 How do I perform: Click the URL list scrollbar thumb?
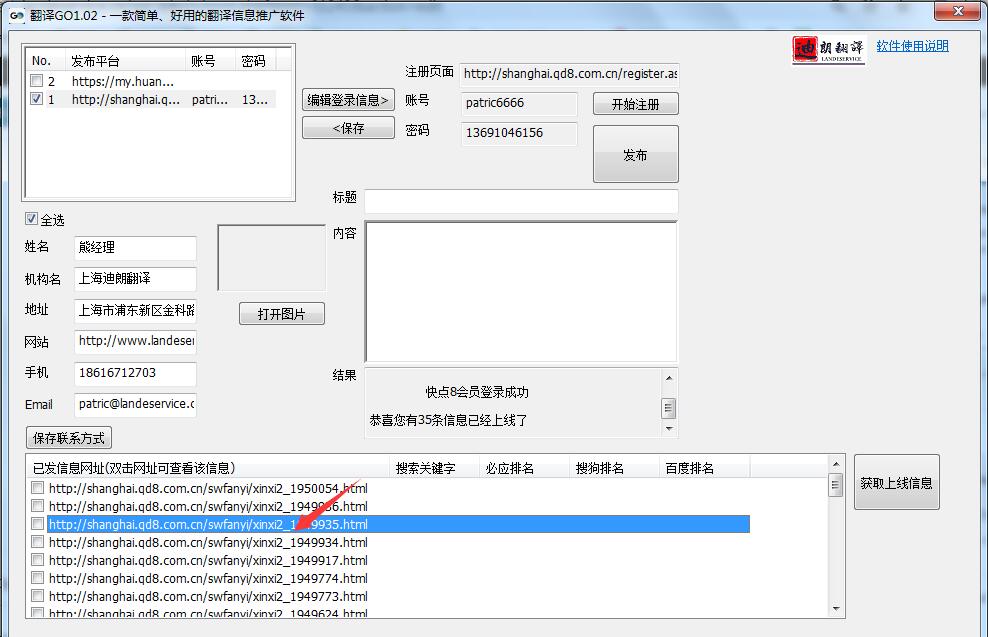click(836, 486)
